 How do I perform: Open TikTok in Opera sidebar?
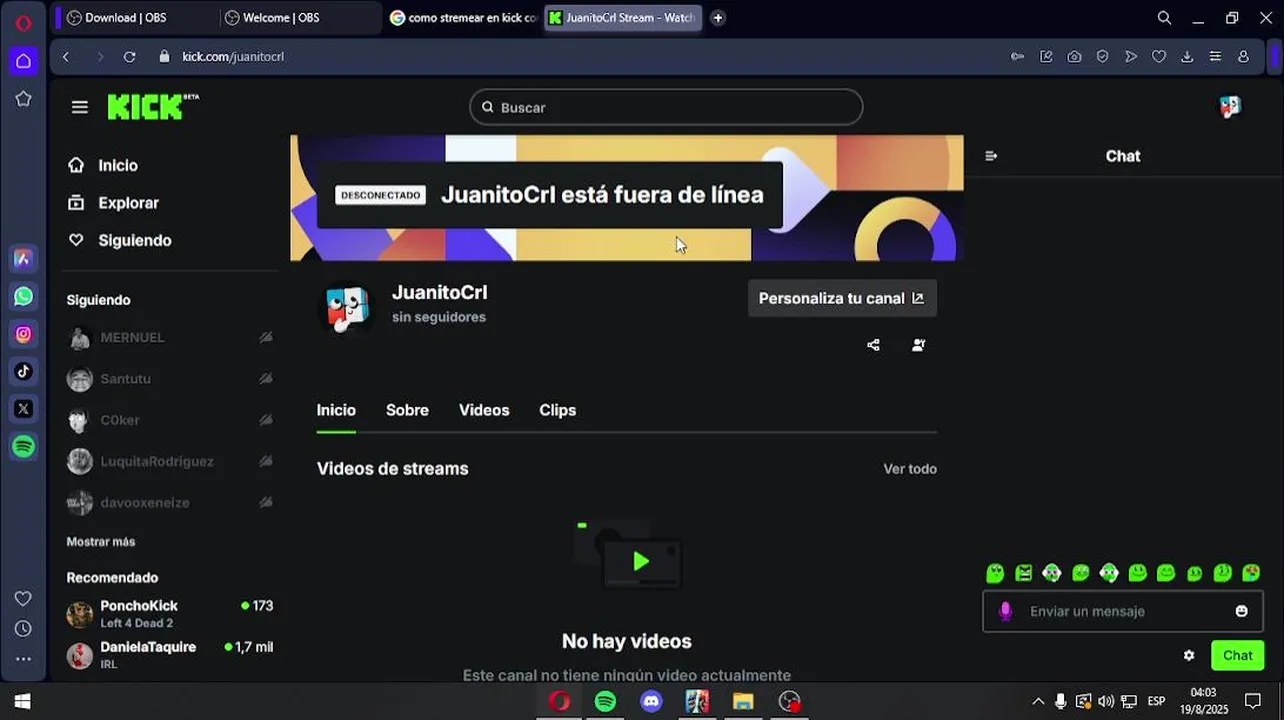[23, 371]
